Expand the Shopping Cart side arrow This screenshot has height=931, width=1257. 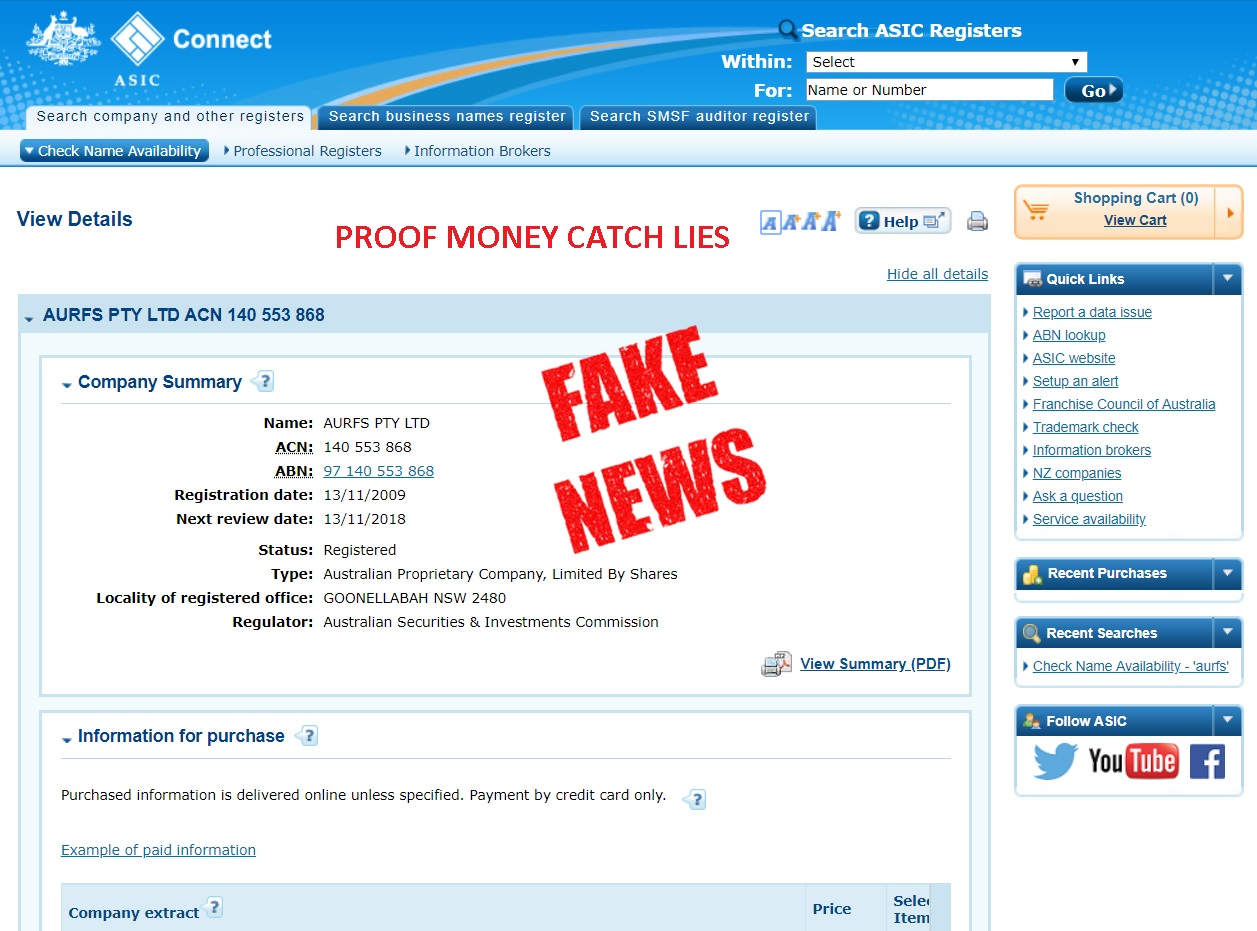(x=1229, y=212)
